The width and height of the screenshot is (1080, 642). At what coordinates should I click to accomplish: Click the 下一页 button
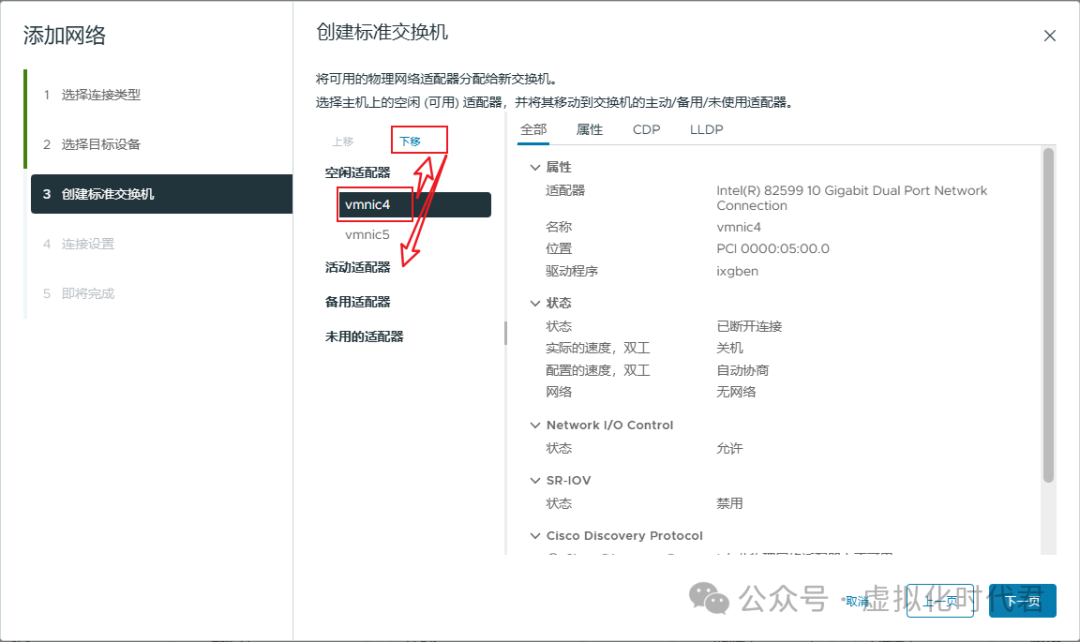[1022, 600]
